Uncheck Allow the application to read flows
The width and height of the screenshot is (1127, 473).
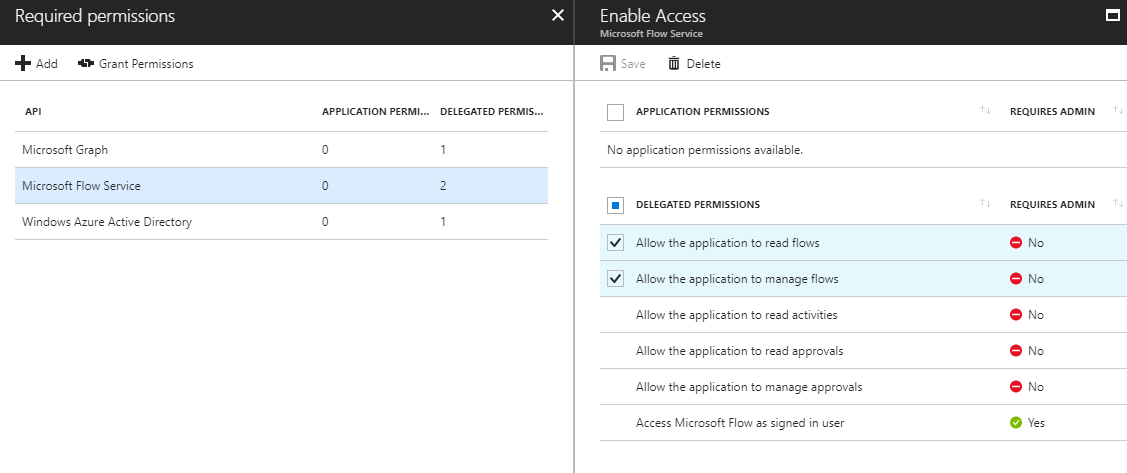click(616, 243)
